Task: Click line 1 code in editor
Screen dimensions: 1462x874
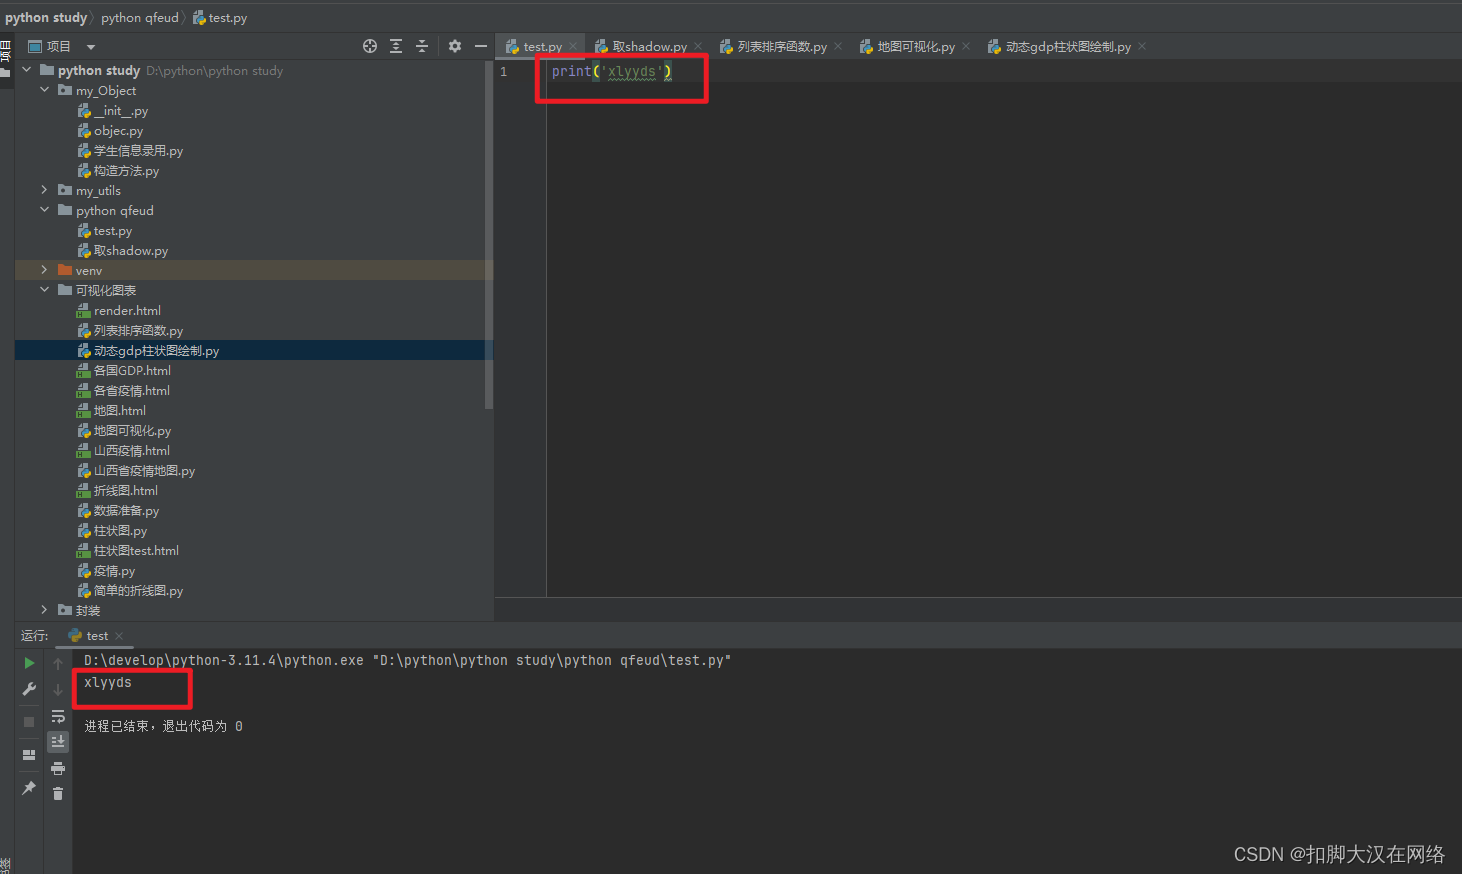Action: tap(612, 72)
